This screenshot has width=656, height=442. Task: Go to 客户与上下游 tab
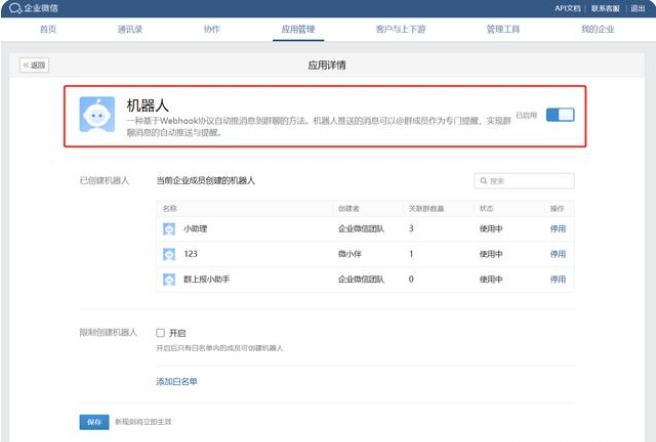coord(400,29)
